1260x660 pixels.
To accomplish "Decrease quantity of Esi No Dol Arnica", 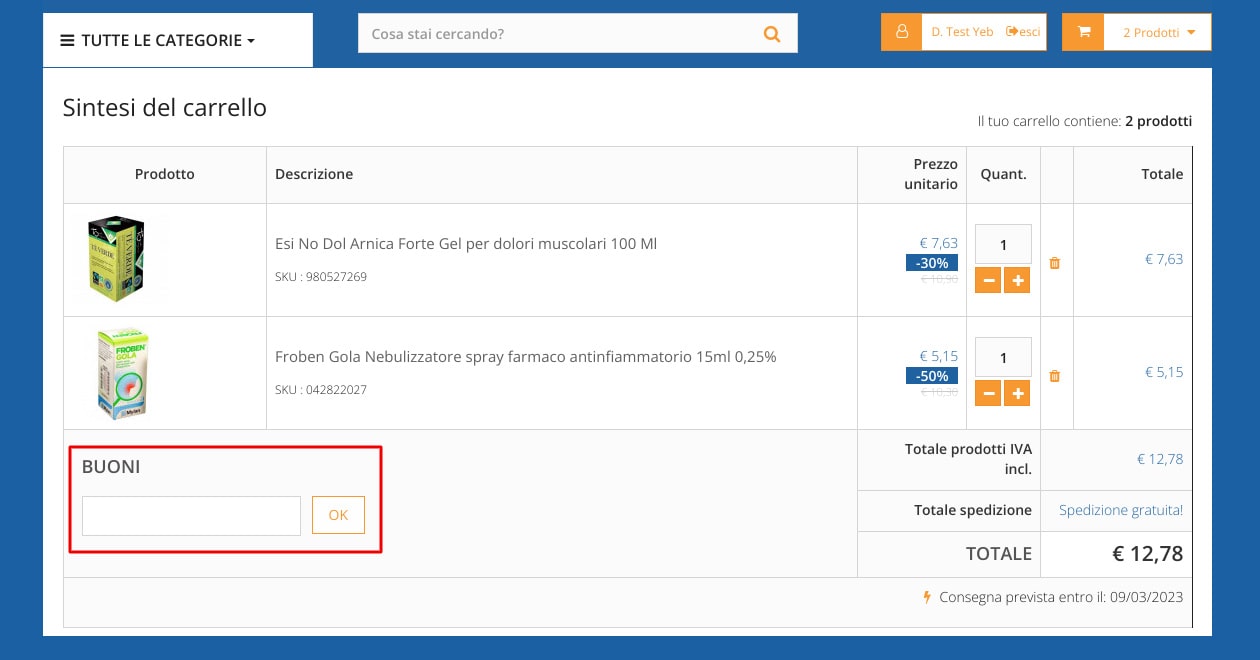I will (x=988, y=281).
